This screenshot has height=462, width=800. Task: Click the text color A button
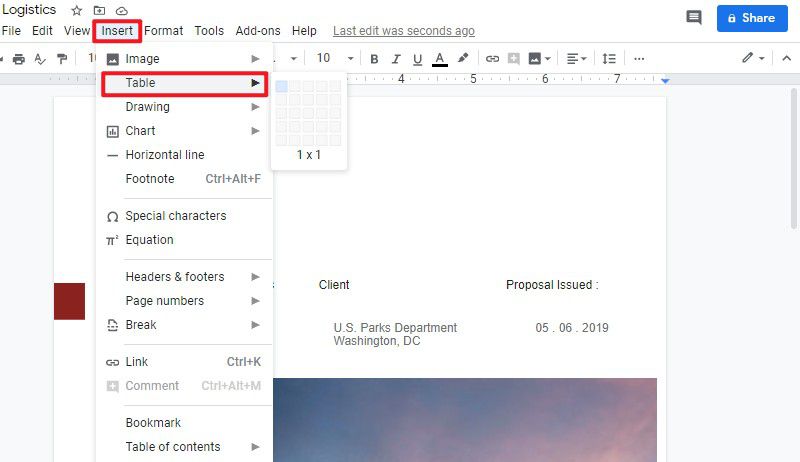coord(440,59)
